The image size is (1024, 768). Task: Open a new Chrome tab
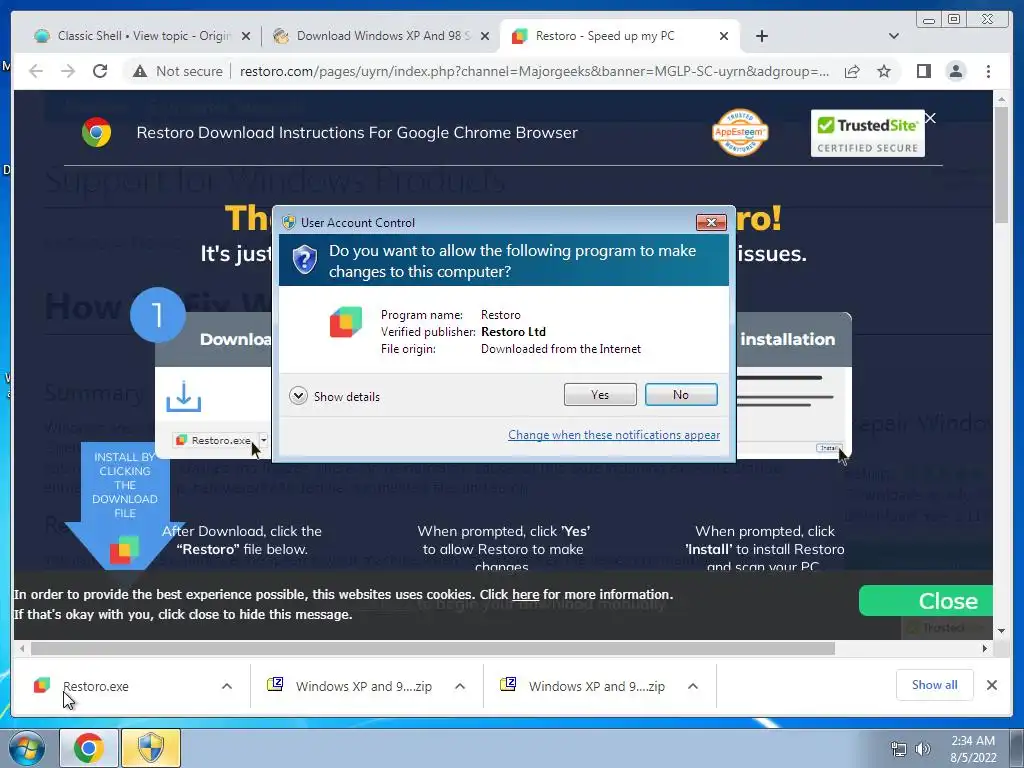761,37
